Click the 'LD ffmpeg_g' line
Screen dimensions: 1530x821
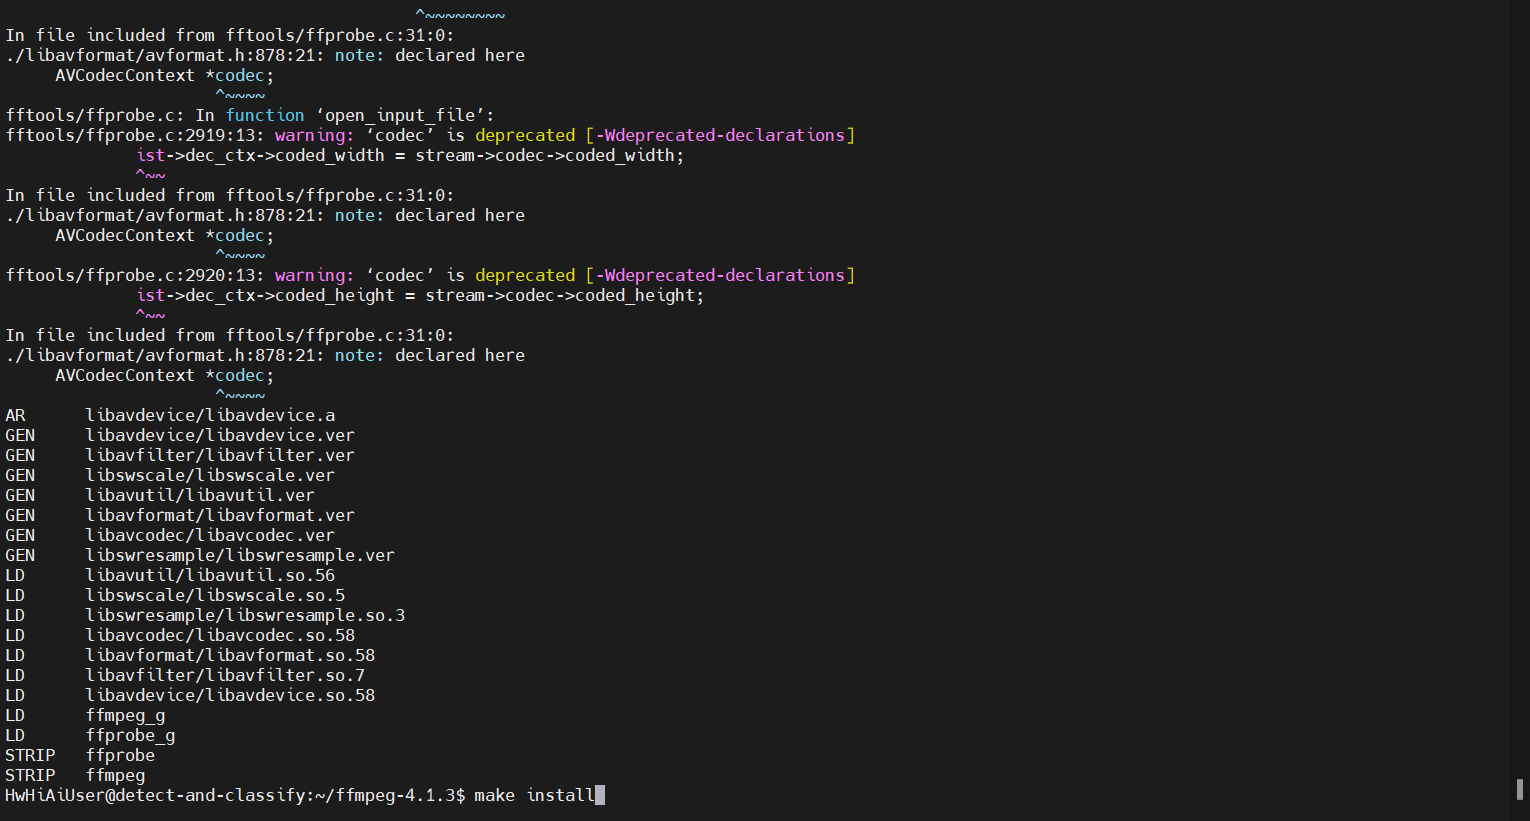click(85, 715)
